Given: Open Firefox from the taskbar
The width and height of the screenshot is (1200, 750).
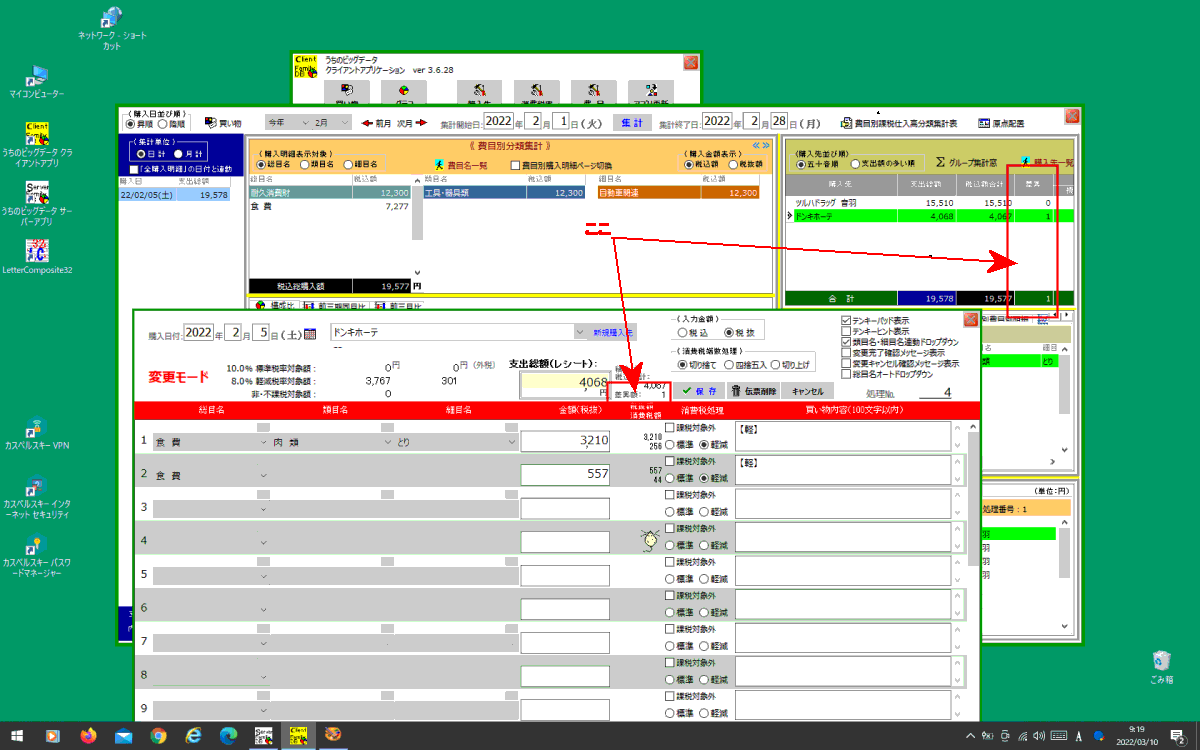Looking at the screenshot, I should 88,736.
